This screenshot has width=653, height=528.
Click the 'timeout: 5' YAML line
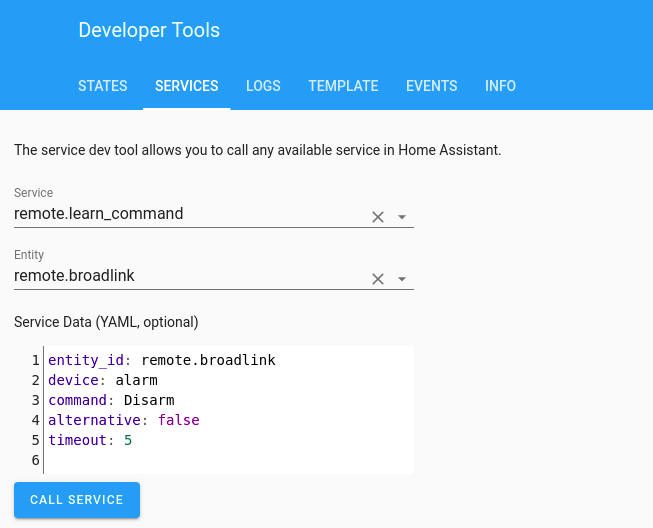[x=90, y=440]
